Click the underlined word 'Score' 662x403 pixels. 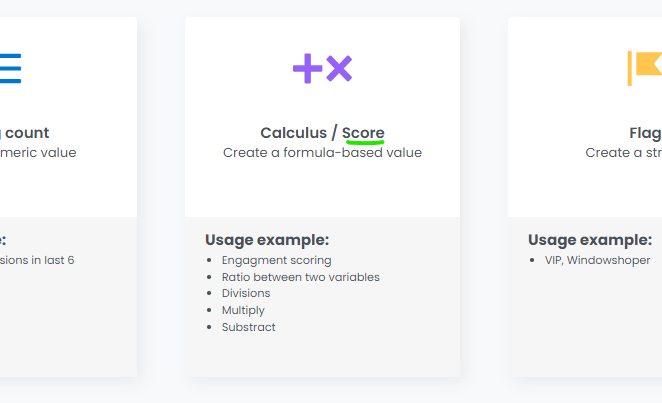[x=363, y=133]
